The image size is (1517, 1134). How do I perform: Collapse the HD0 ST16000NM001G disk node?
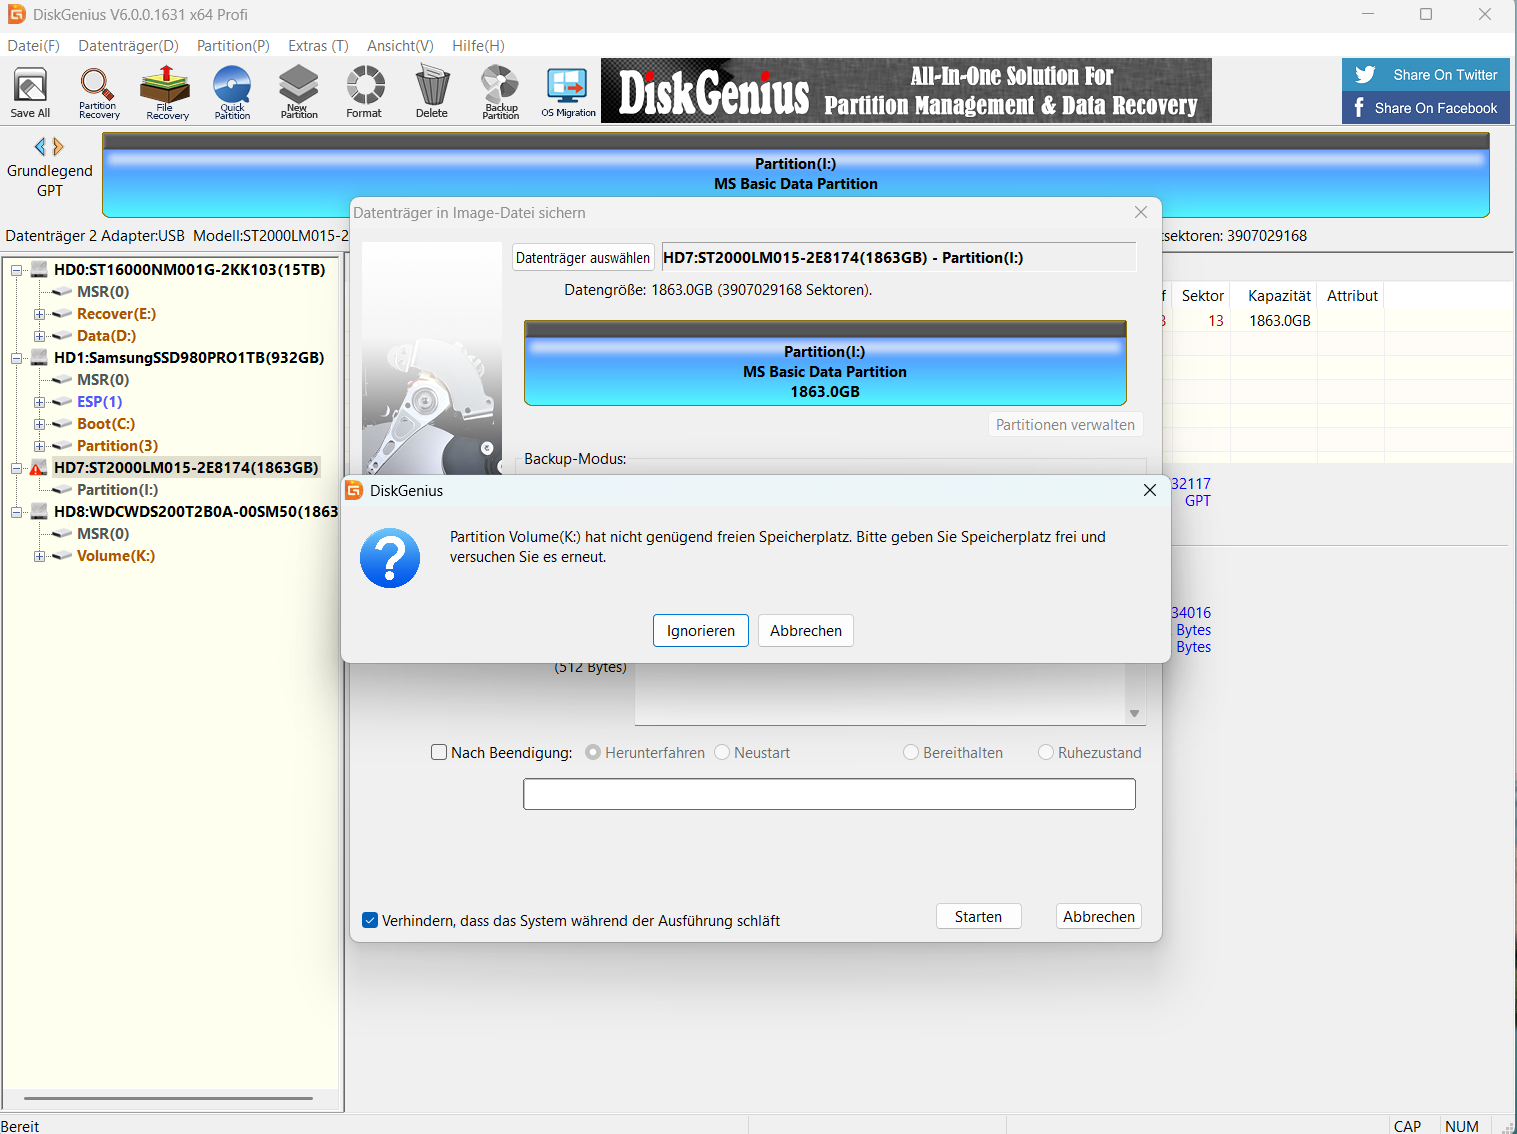(x=17, y=270)
